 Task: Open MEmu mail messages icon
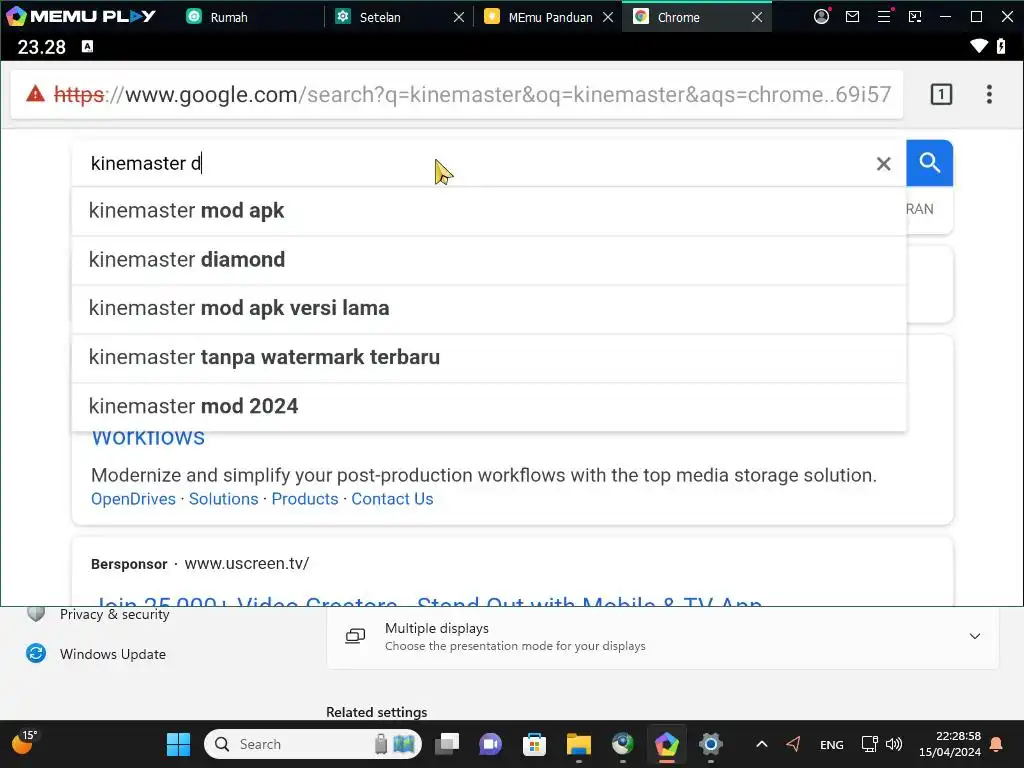[852, 17]
